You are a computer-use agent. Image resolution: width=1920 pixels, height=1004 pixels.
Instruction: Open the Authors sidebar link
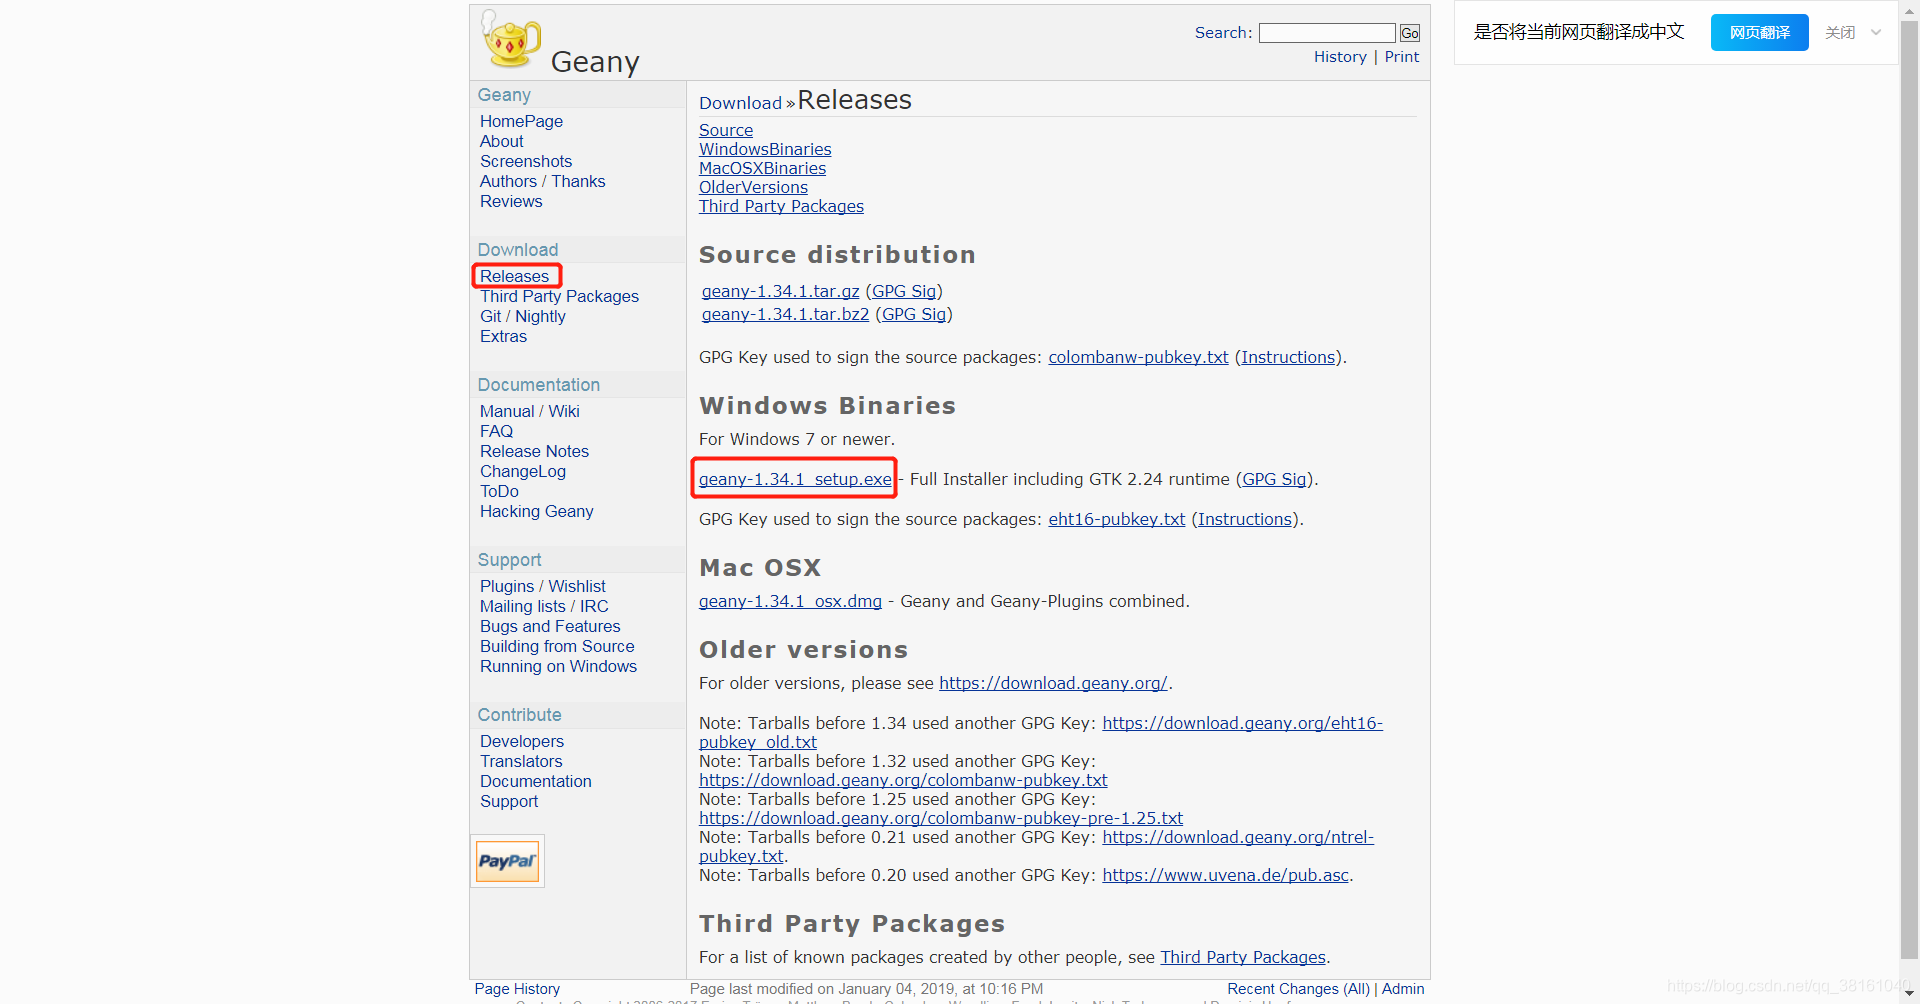click(508, 181)
